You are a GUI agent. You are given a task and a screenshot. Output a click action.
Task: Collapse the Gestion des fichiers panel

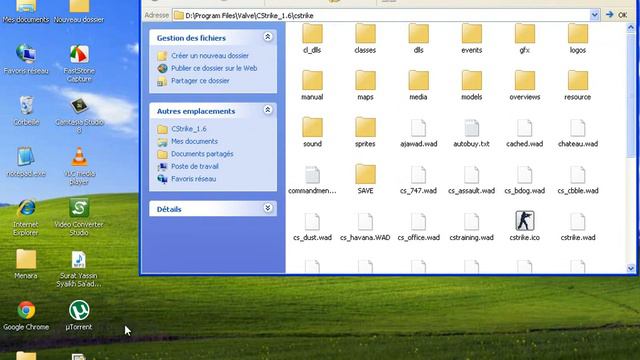[x=268, y=37]
